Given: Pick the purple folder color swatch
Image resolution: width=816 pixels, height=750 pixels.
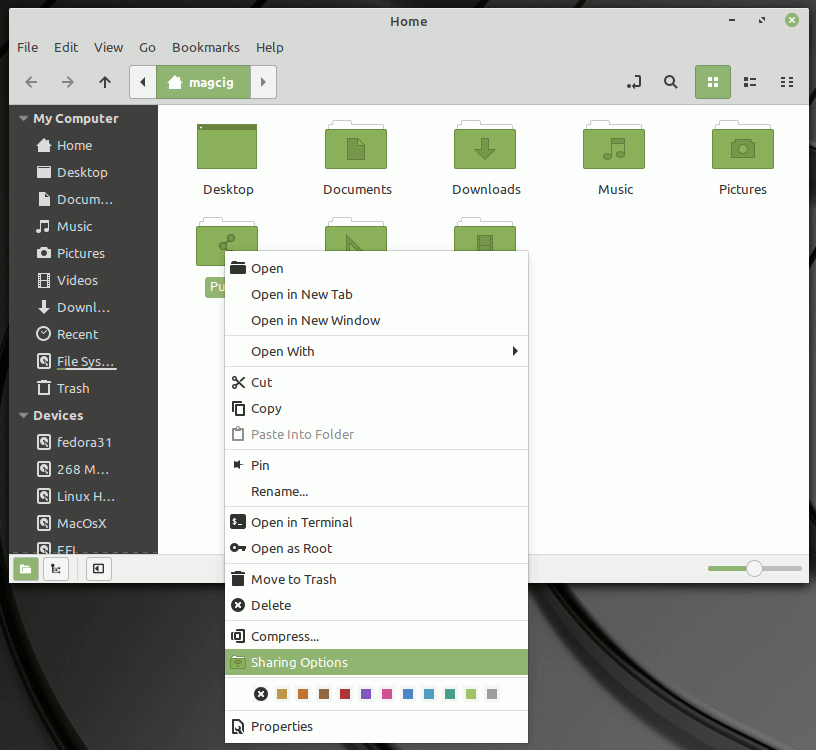Looking at the screenshot, I should point(366,694).
